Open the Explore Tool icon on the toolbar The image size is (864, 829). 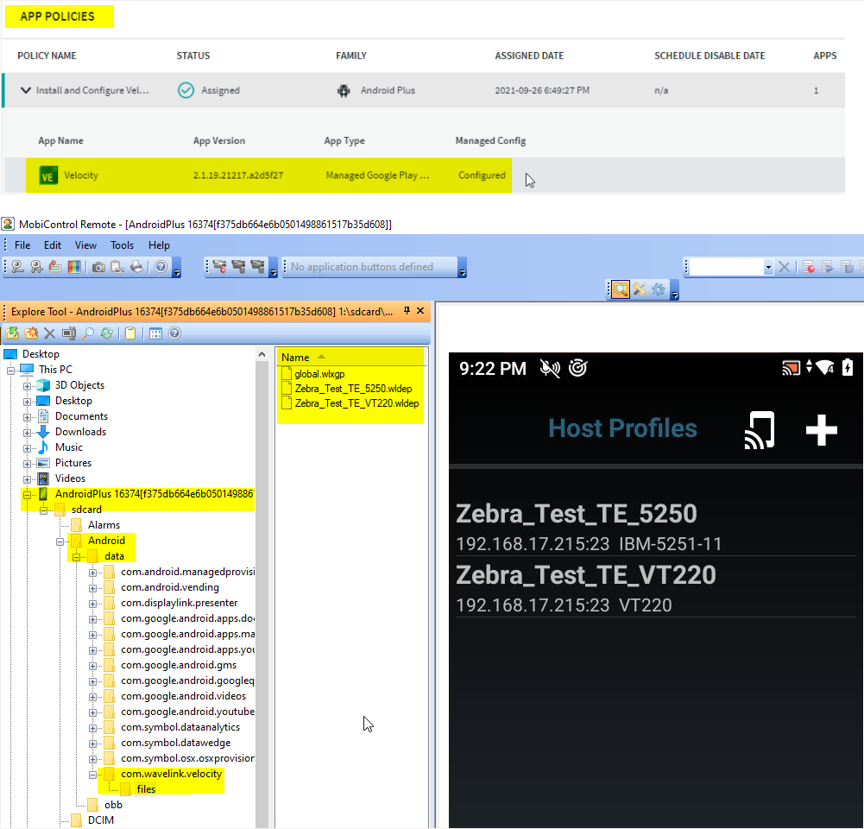coord(620,290)
